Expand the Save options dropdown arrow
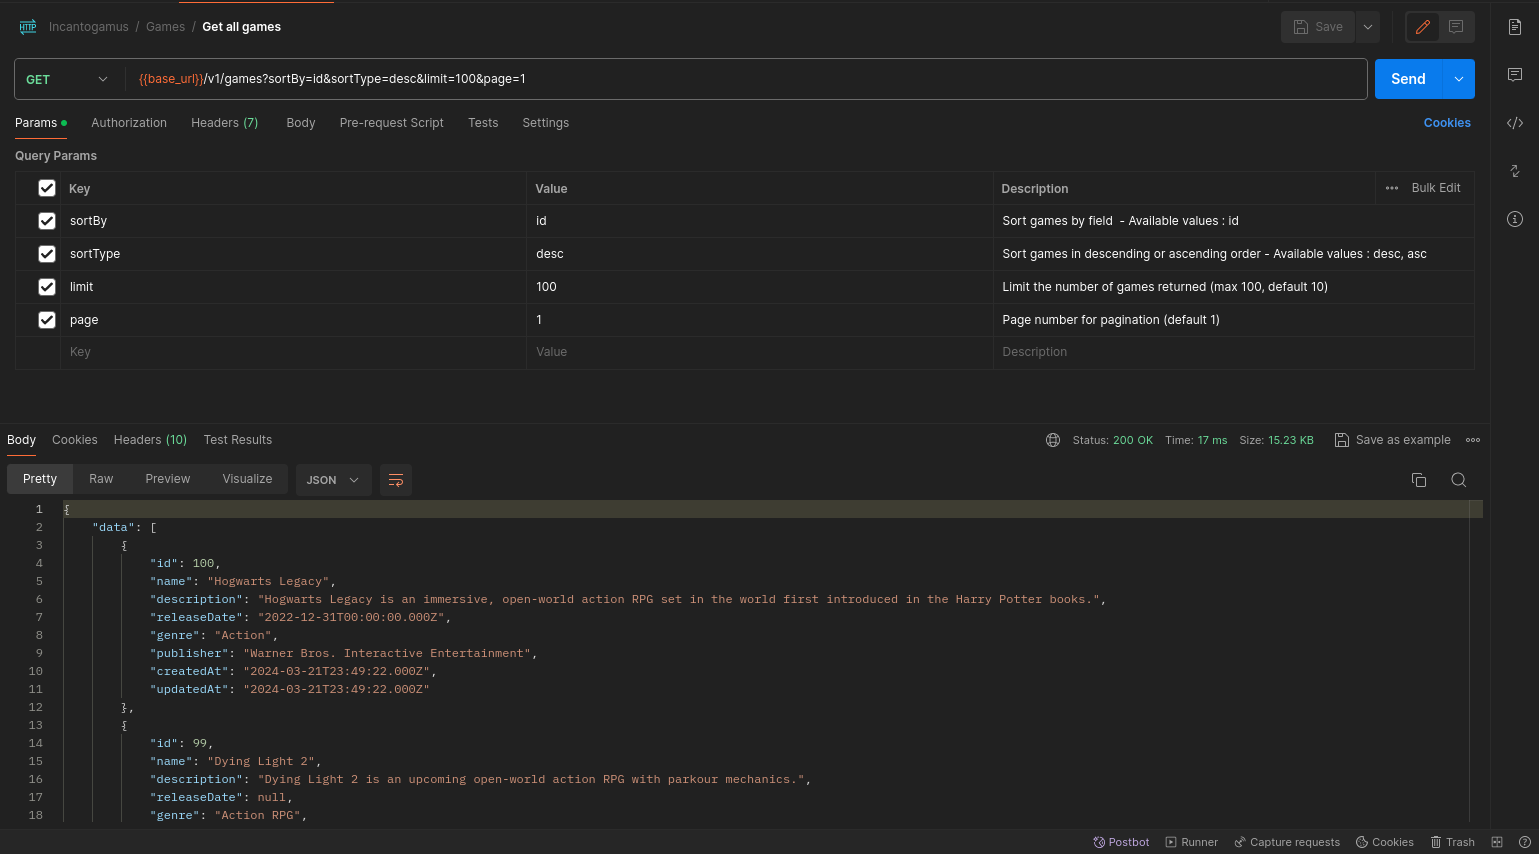 pyautogui.click(x=1368, y=27)
